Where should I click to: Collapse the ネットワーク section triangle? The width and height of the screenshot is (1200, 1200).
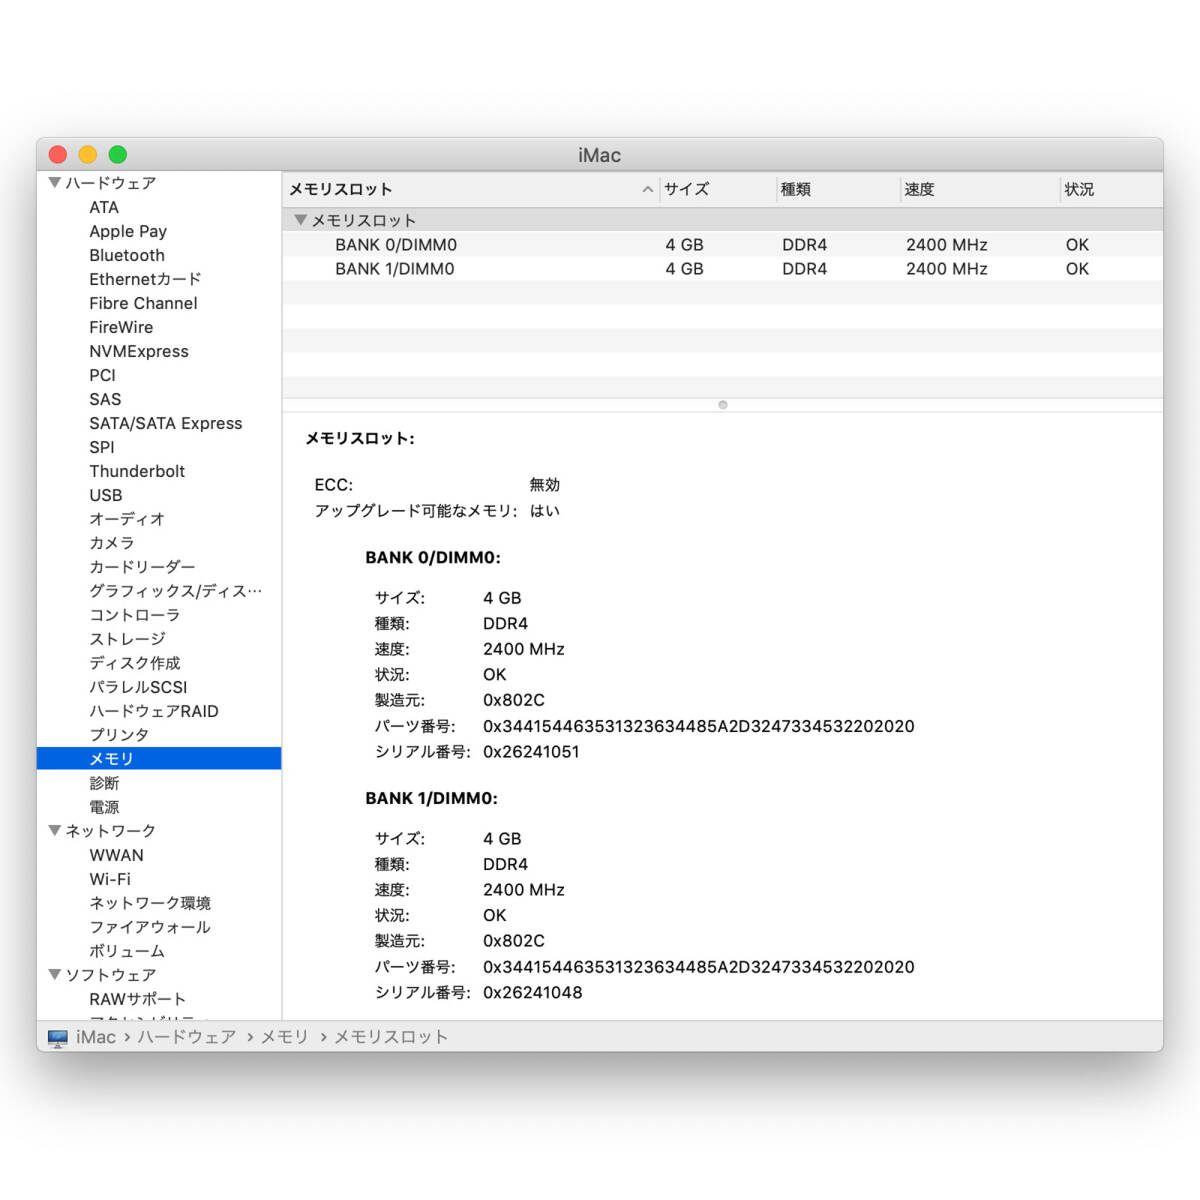point(55,831)
